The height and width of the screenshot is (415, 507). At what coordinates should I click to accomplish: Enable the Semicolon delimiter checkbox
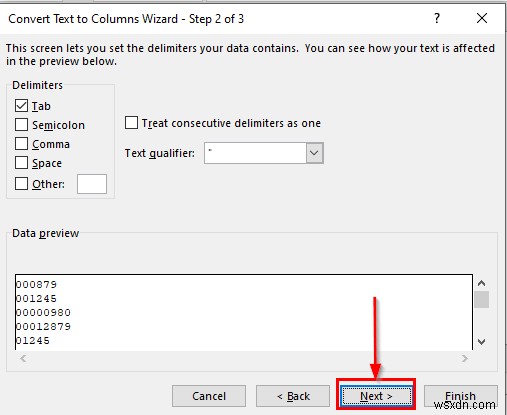[x=21, y=125]
